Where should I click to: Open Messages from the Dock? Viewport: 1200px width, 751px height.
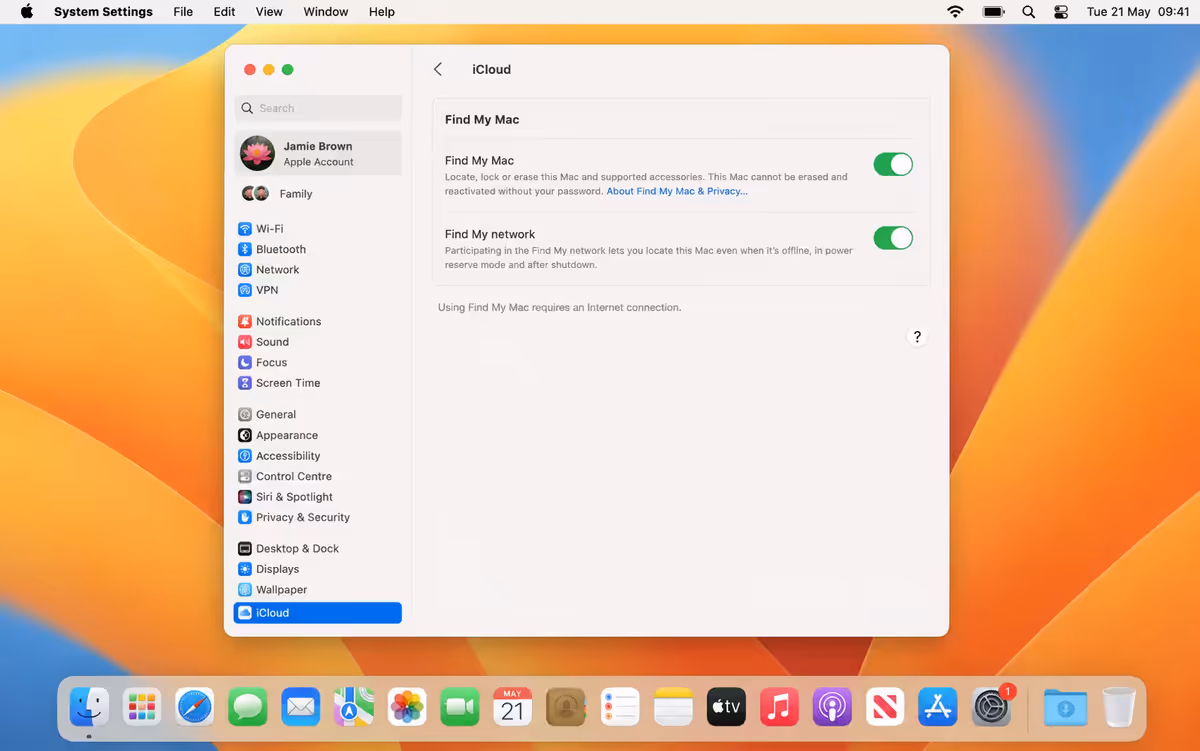(248, 707)
